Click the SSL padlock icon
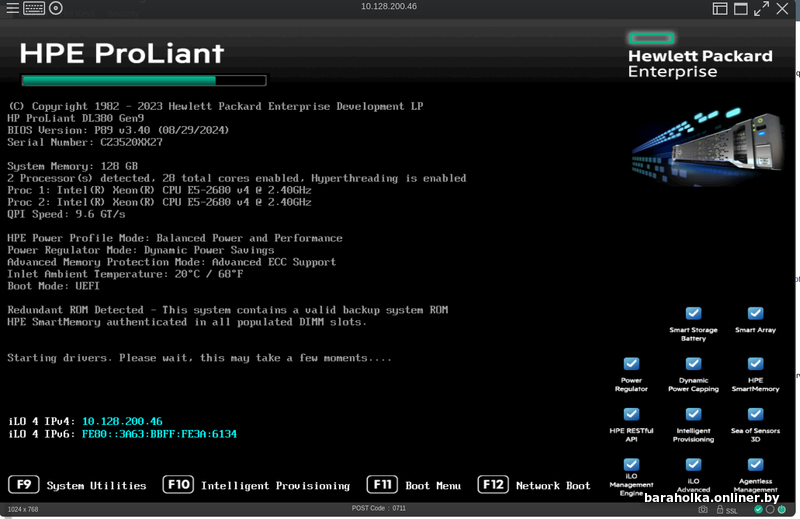The width and height of the screenshot is (800, 519). tap(720, 509)
